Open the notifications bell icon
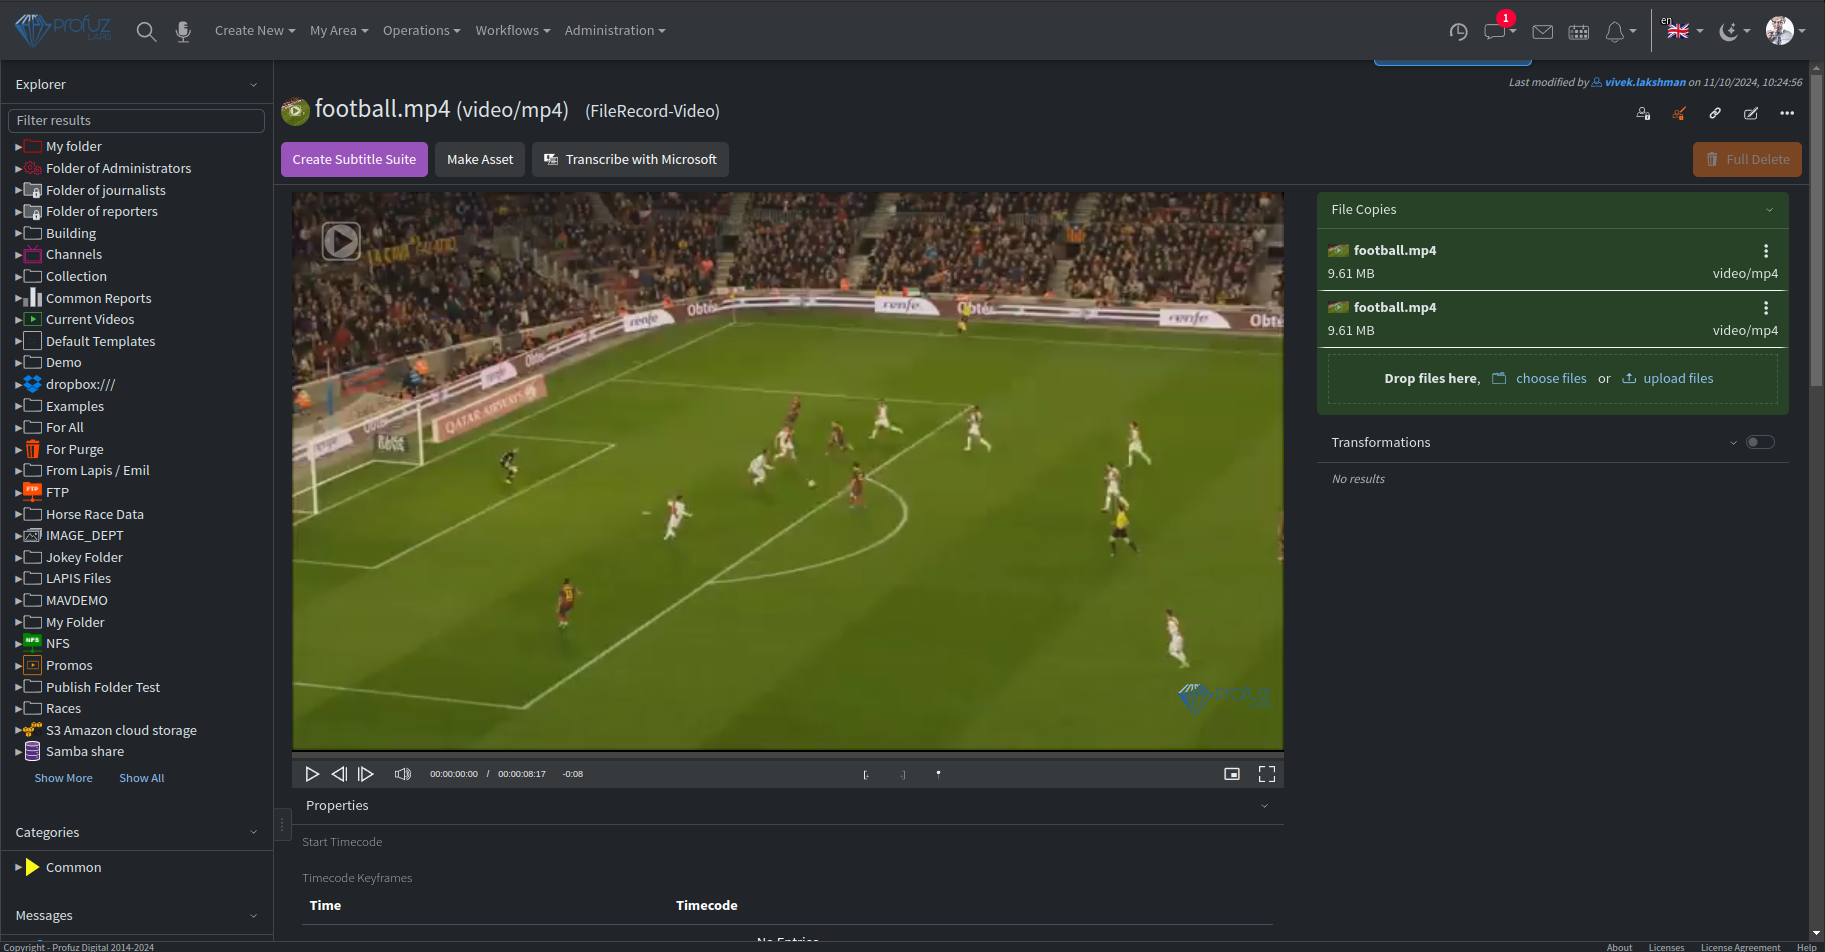Screen dimensions: 1825x952 1615,32
